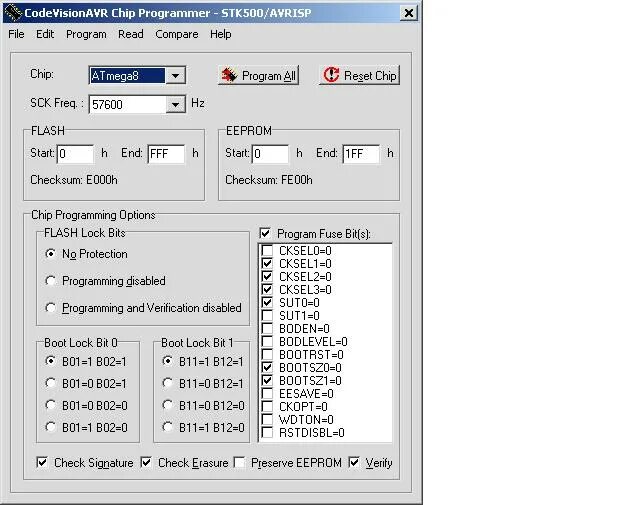Click the EEPROM 'Checksum: FE00h' text
Image resolution: width=640 pixels, height=505 pixels.
point(269,180)
